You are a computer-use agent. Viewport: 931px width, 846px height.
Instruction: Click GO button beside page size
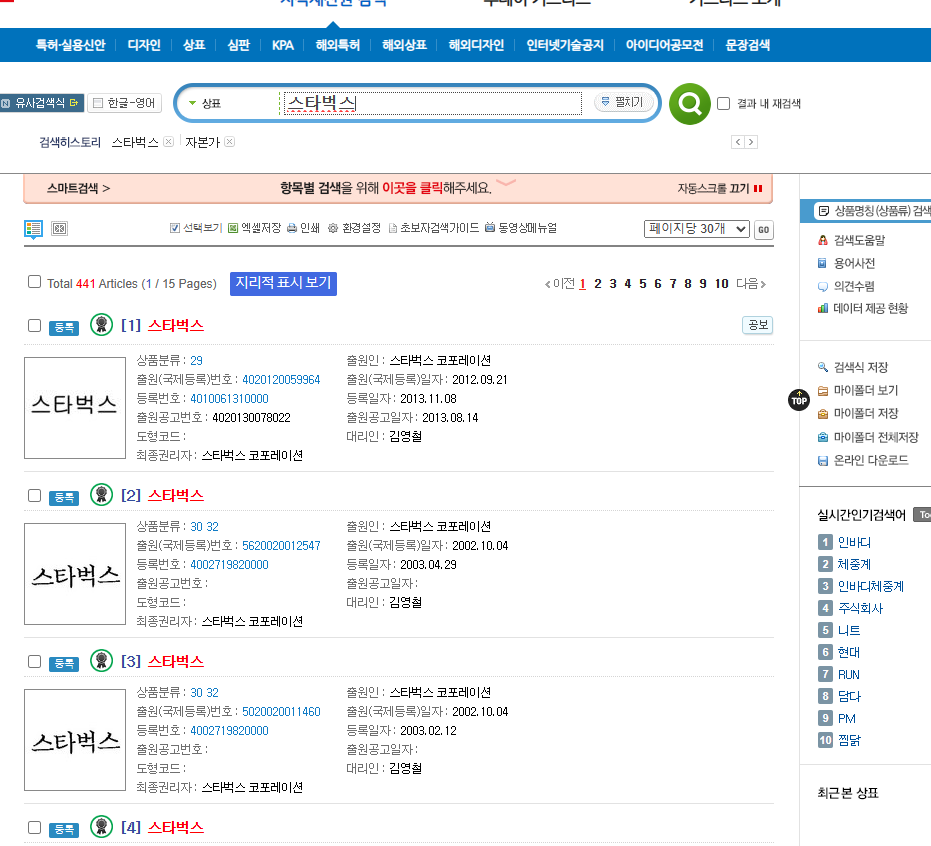[x=764, y=229]
